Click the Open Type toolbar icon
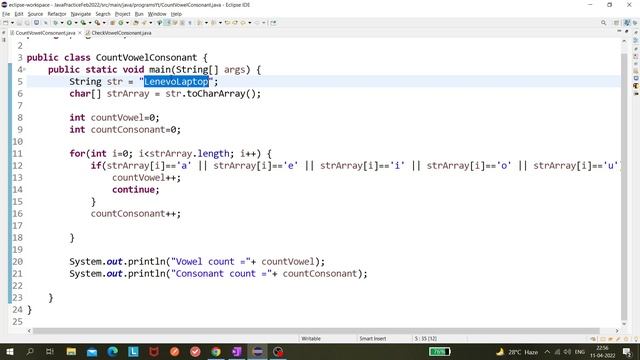The height and width of the screenshot is (360, 640). click(x=136, y=23)
